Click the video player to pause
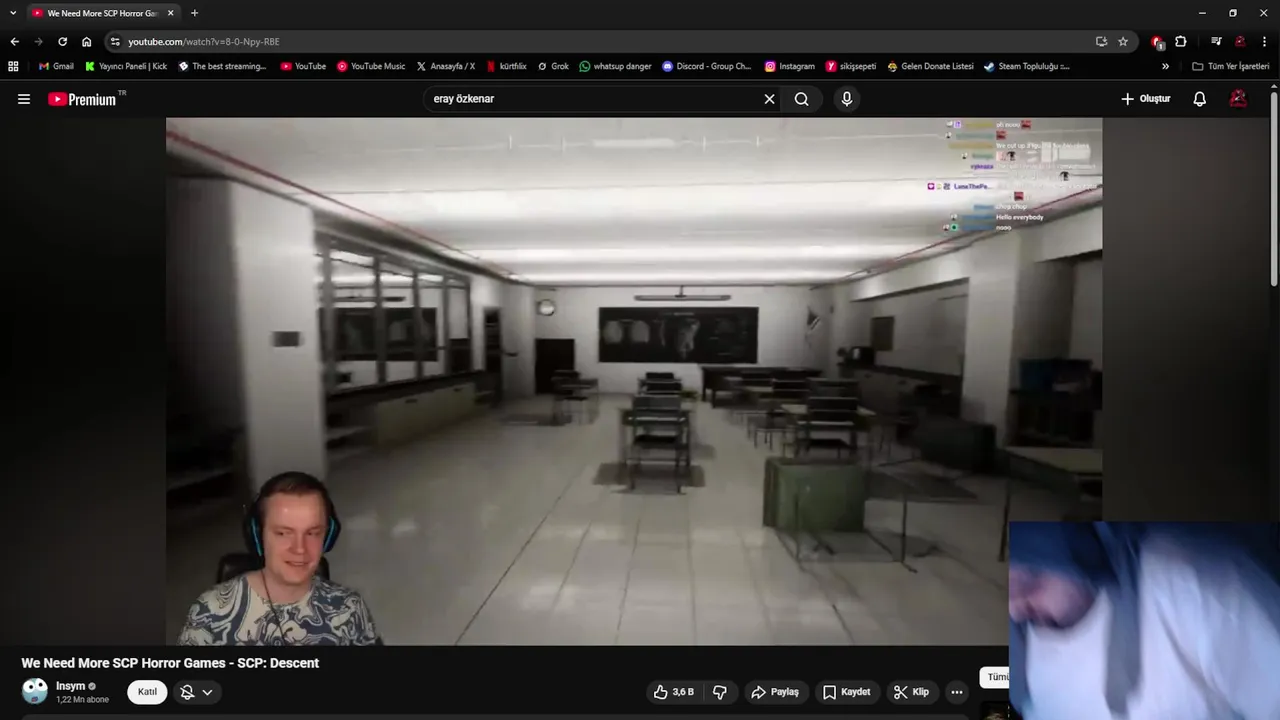 pyautogui.click(x=634, y=381)
